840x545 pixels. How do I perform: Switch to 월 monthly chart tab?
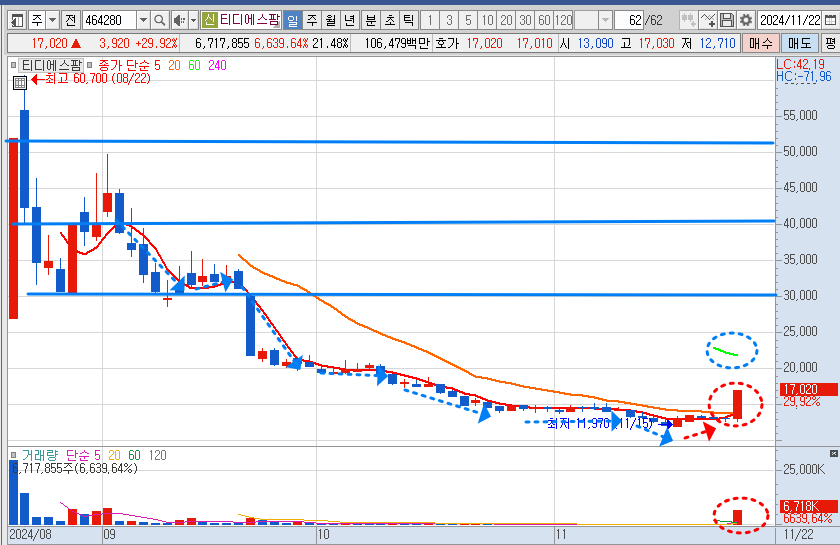(x=331, y=20)
